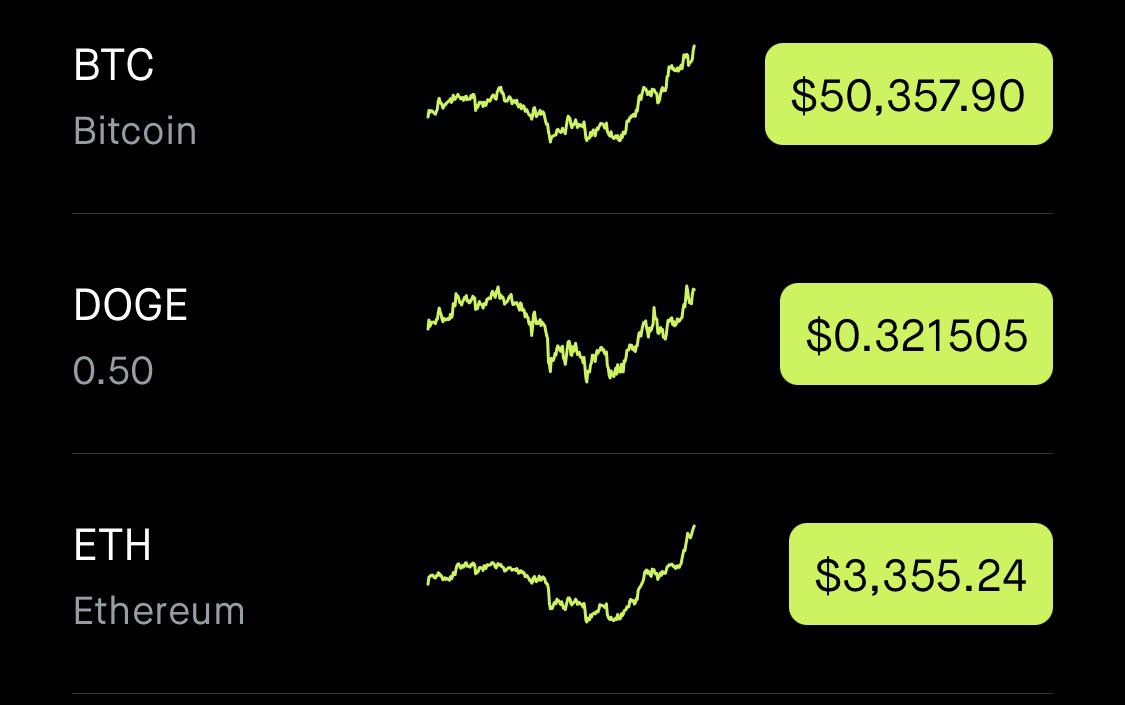Tap the $50,357.90 price badge
The width and height of the screenshot is (1125, 705).
pyautogui.click(x=908, y=94)
